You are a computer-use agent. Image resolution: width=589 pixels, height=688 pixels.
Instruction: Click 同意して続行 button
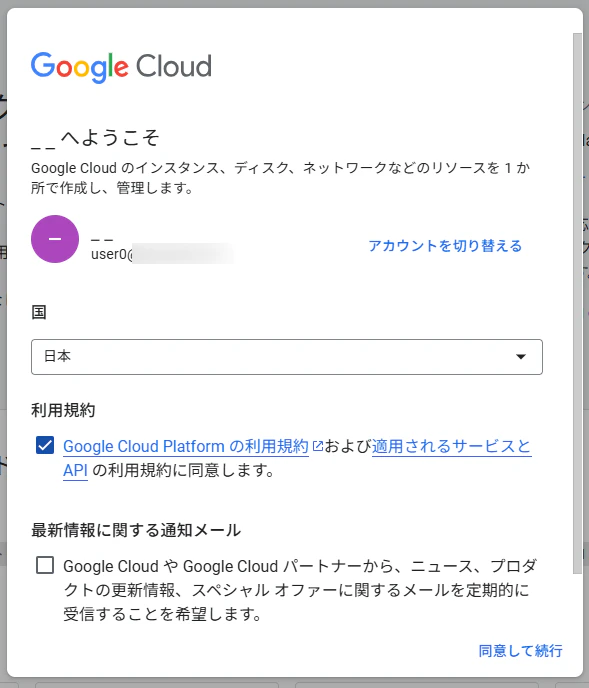520,651
